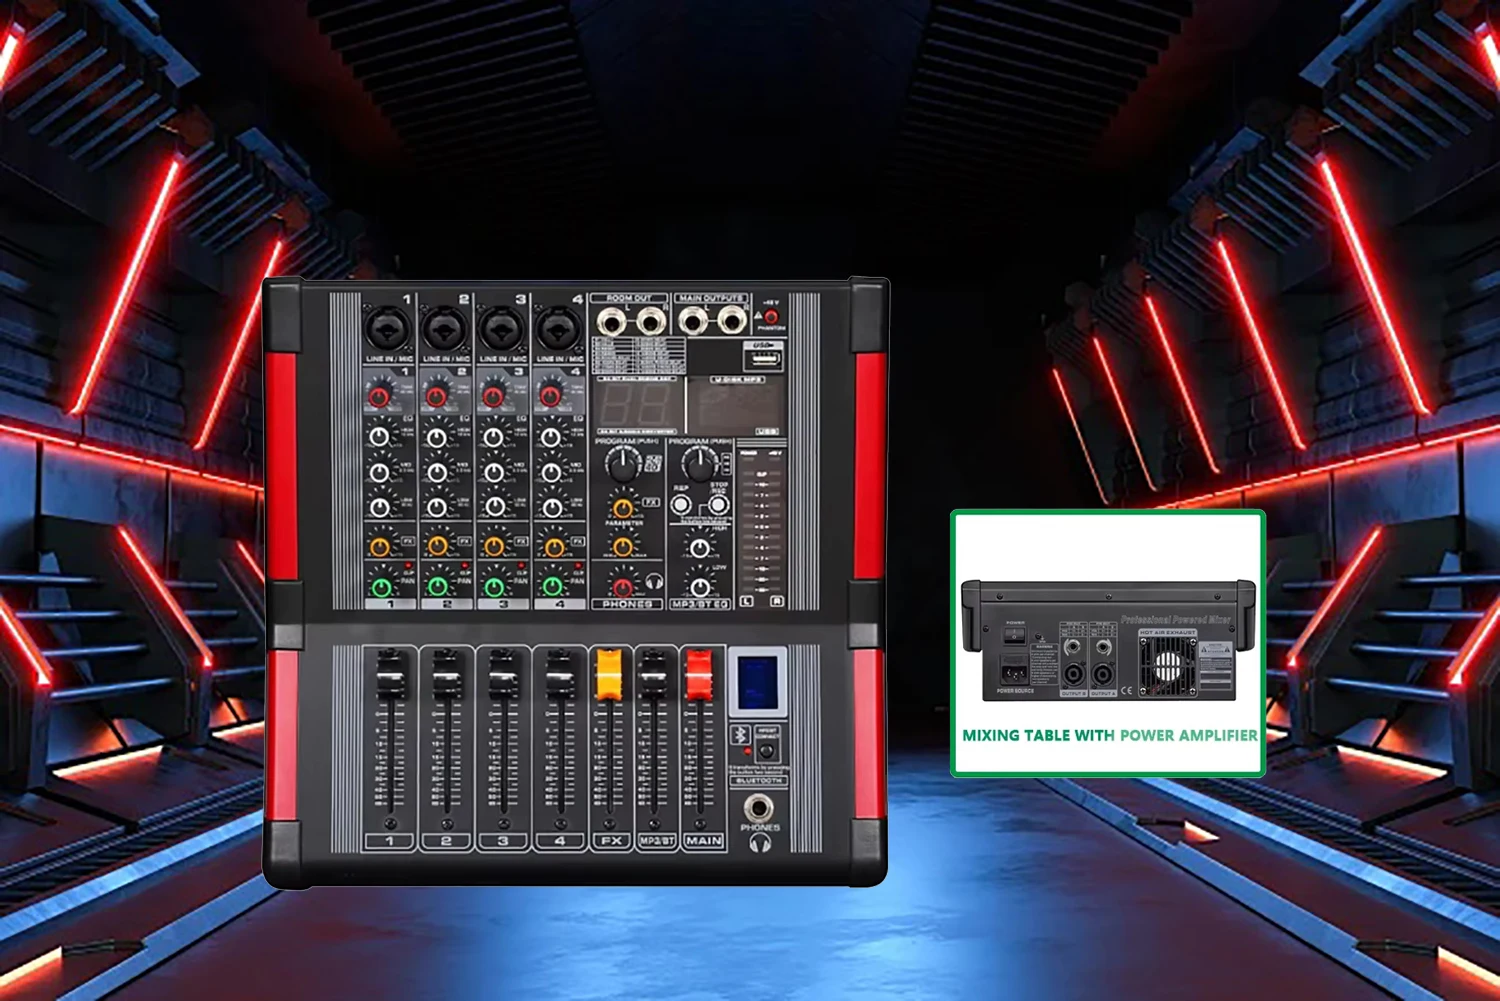Screen dimensions: 1500x1001
Task: Click the BLUETOOTH section label
Action: [x=759, y=780]
